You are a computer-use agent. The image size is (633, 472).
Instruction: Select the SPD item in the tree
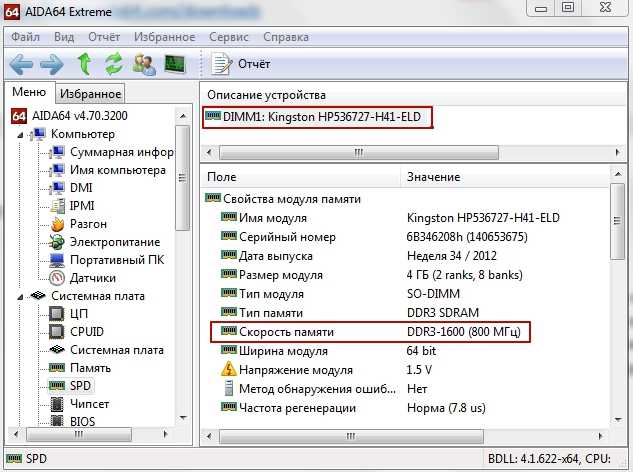(80, 386)
